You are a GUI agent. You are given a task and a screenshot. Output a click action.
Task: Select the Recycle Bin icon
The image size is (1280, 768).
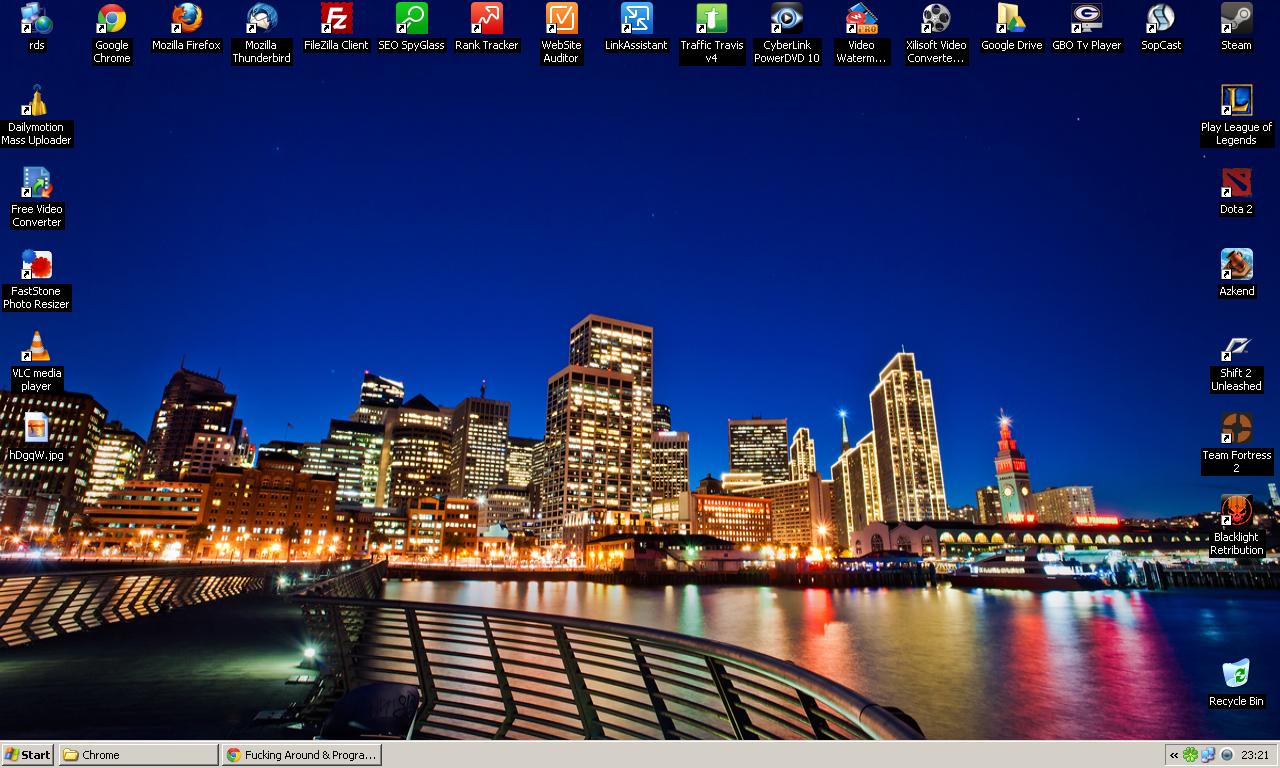1236,676
